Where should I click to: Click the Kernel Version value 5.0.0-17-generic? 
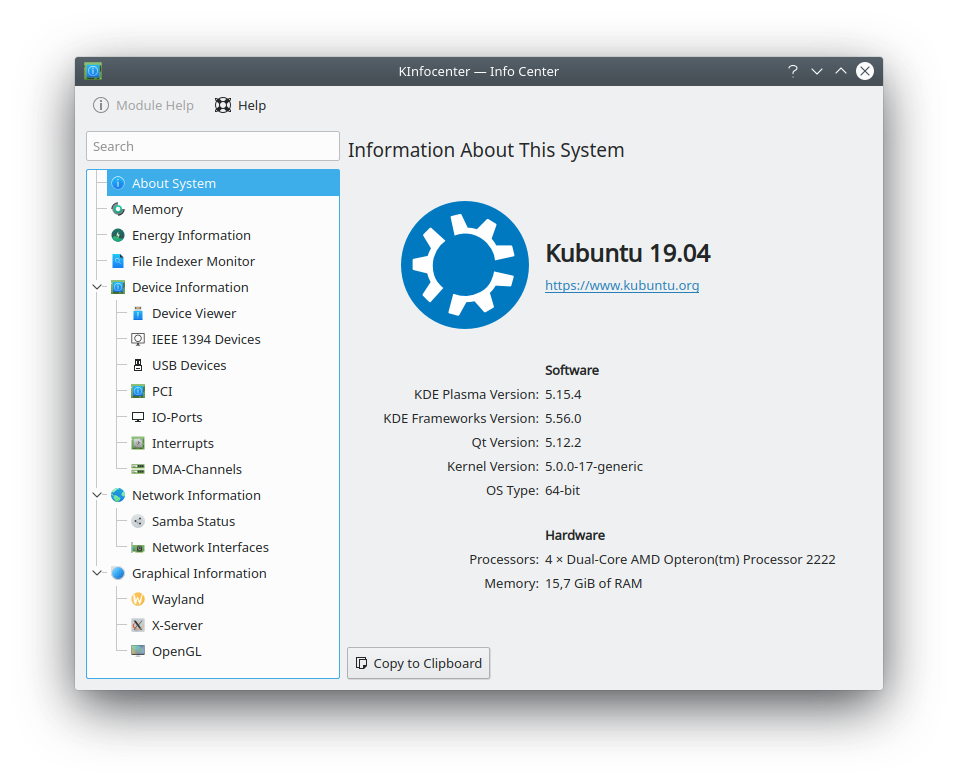(594, 467)
